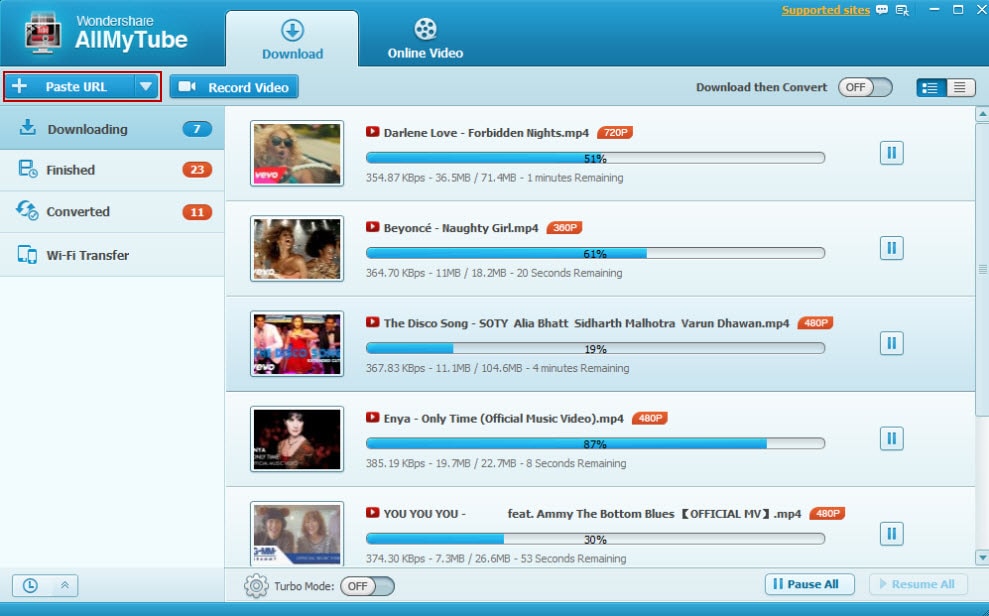Switch to compact list view icon
Viewport: 989px width, 616px height.
[x=960, y=88]
